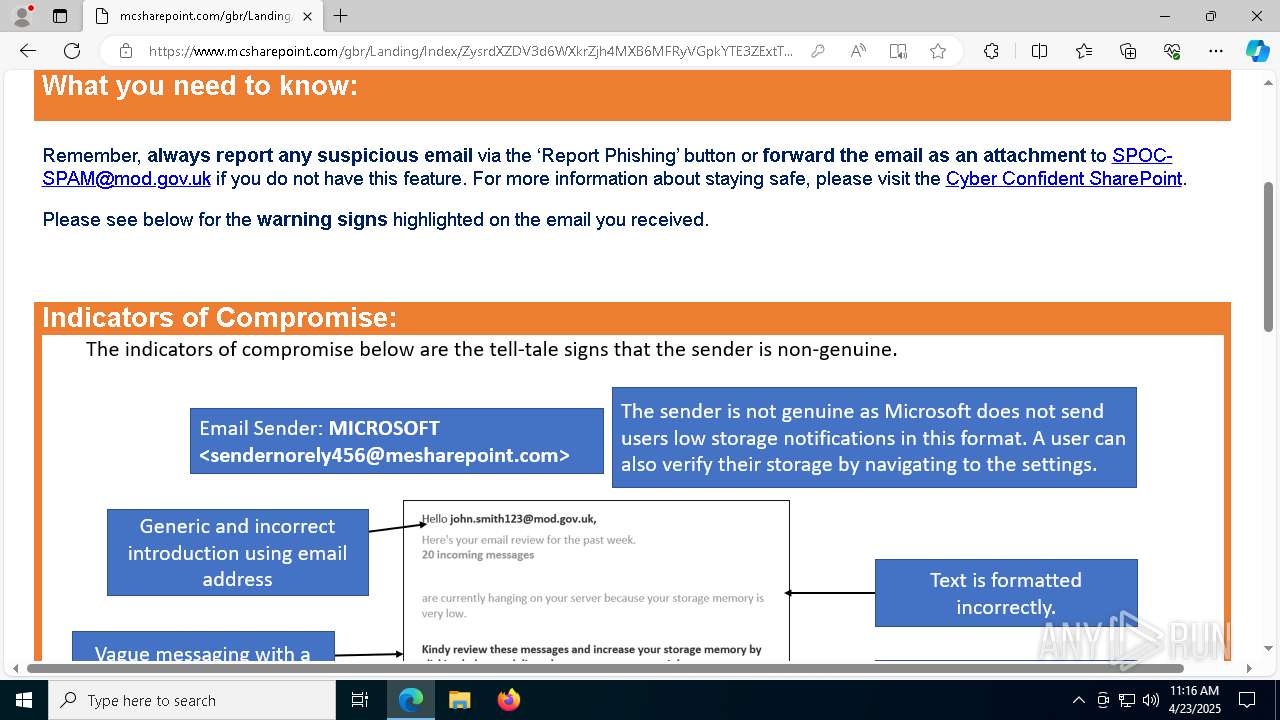Open the Windows Start menu
Image resolution: width=1280 pixels, height=720 pixels.
[x=24, y=700]
